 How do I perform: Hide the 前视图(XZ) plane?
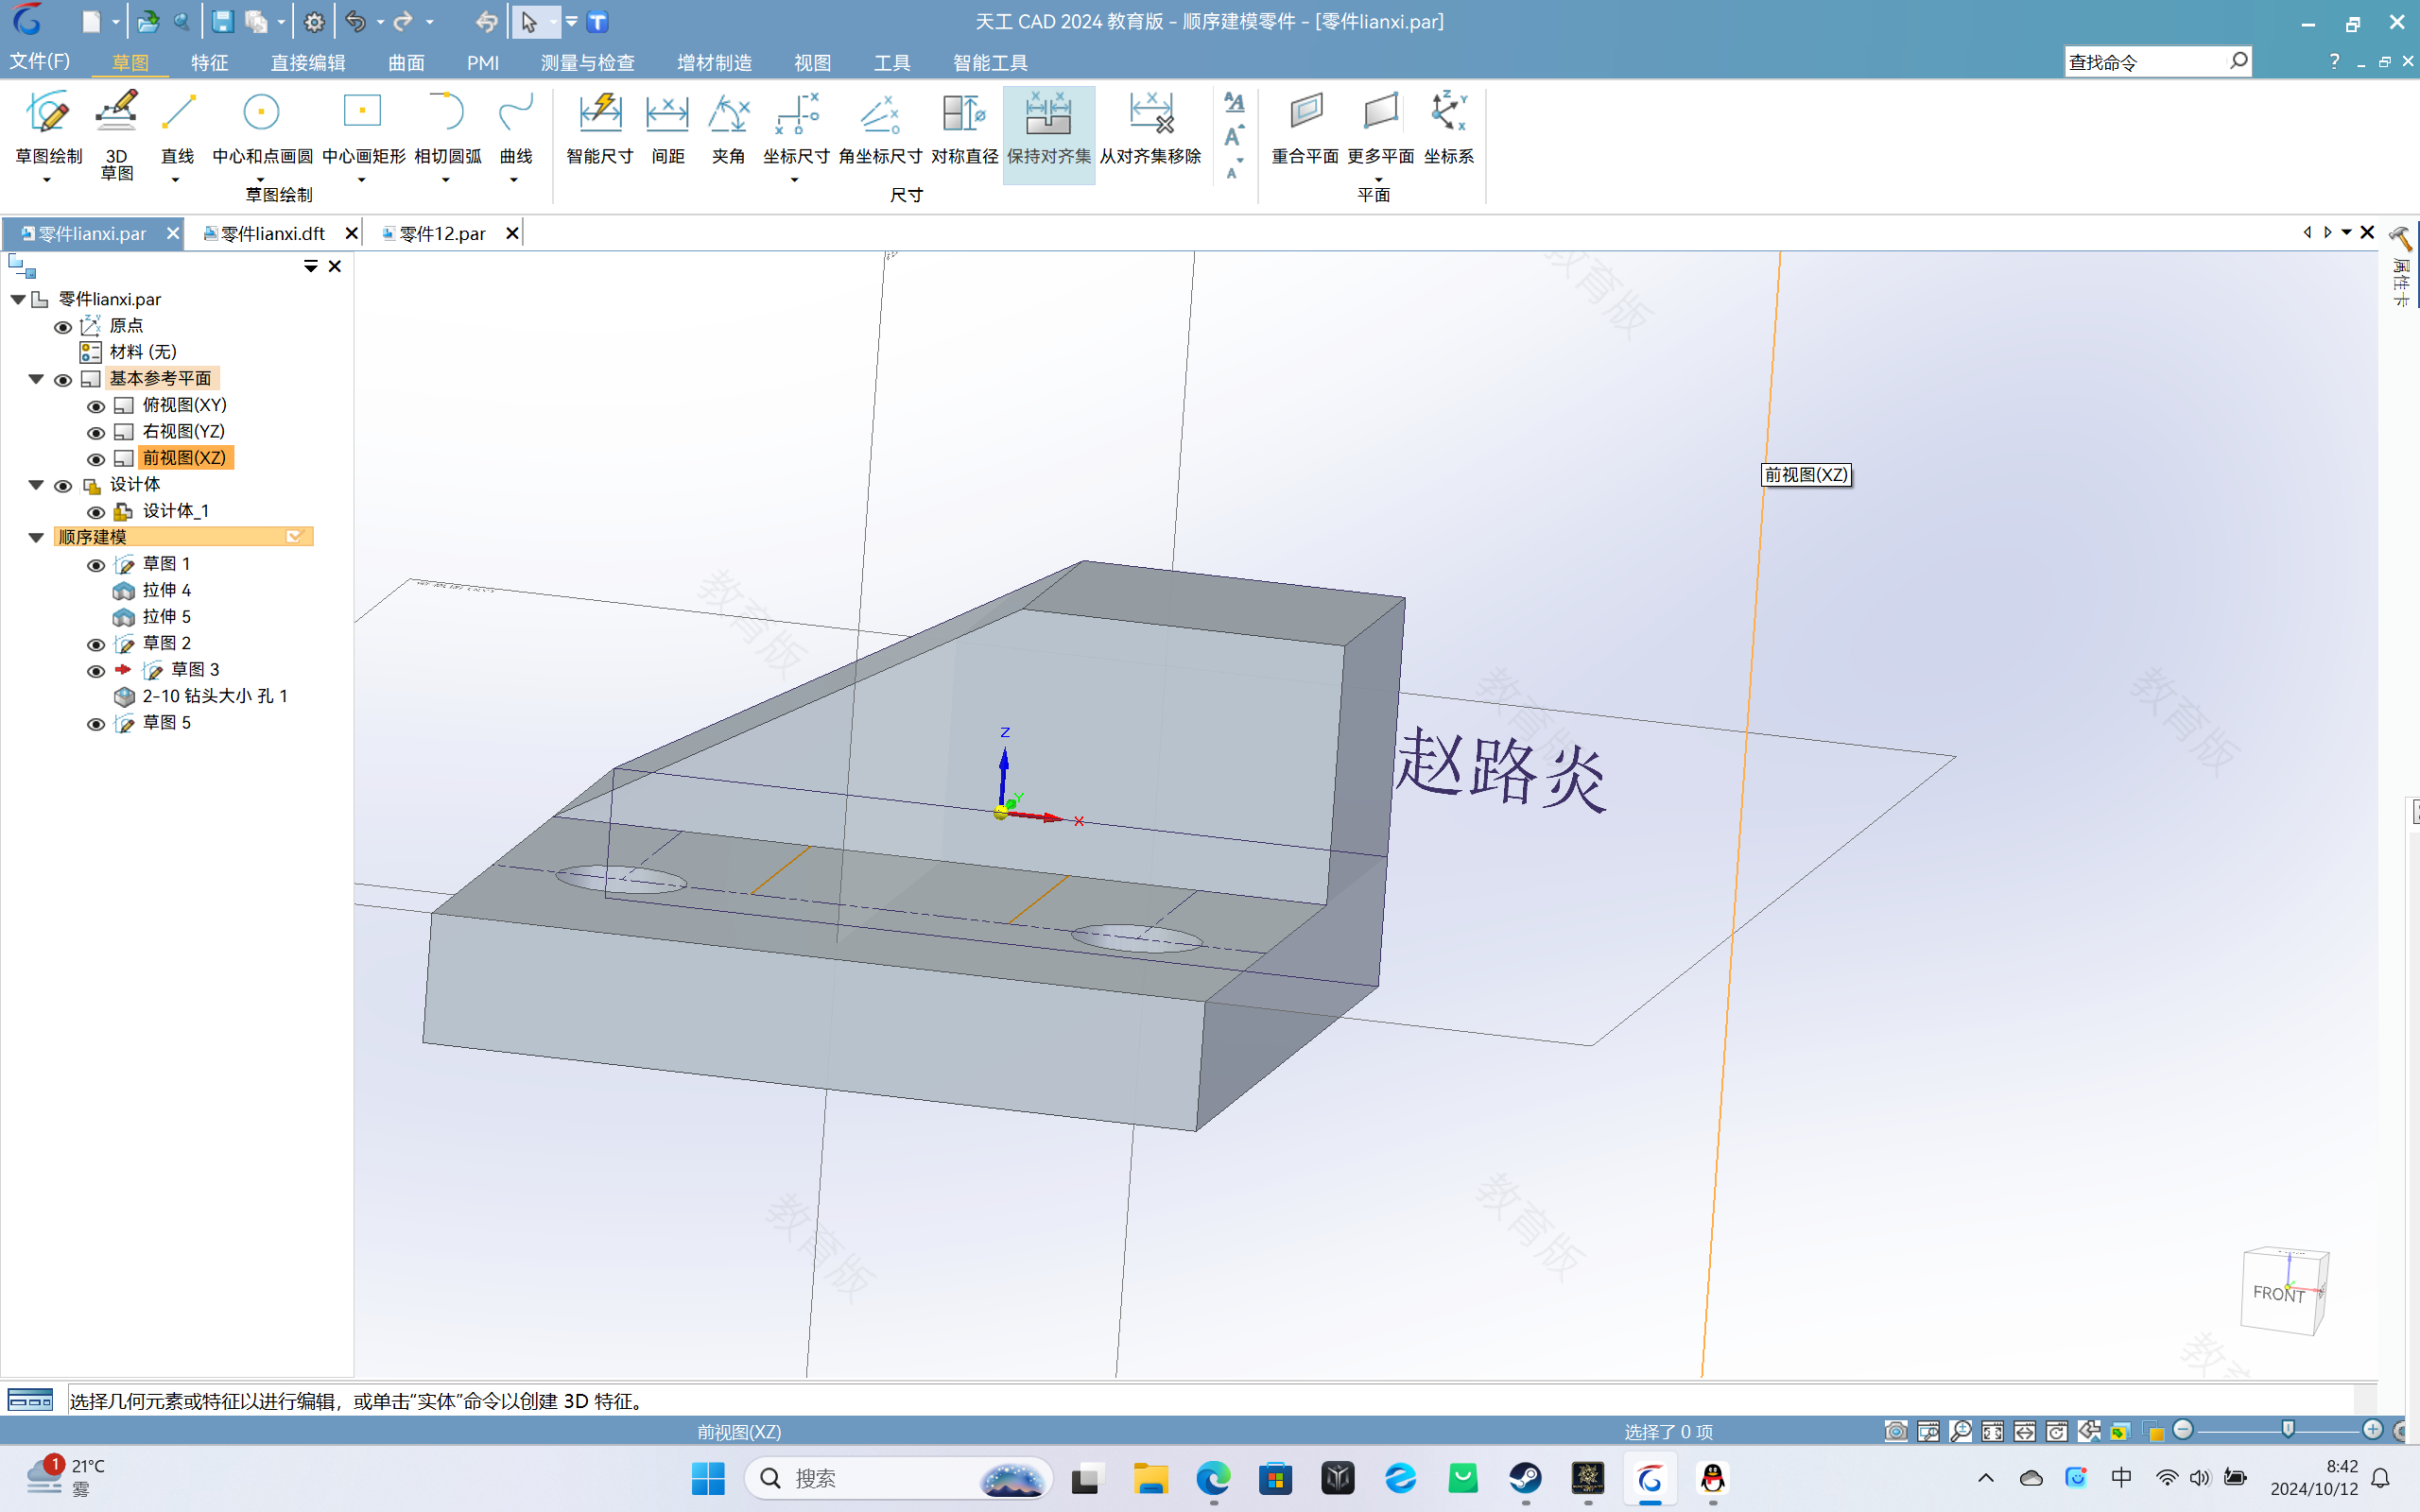(96, 459)
